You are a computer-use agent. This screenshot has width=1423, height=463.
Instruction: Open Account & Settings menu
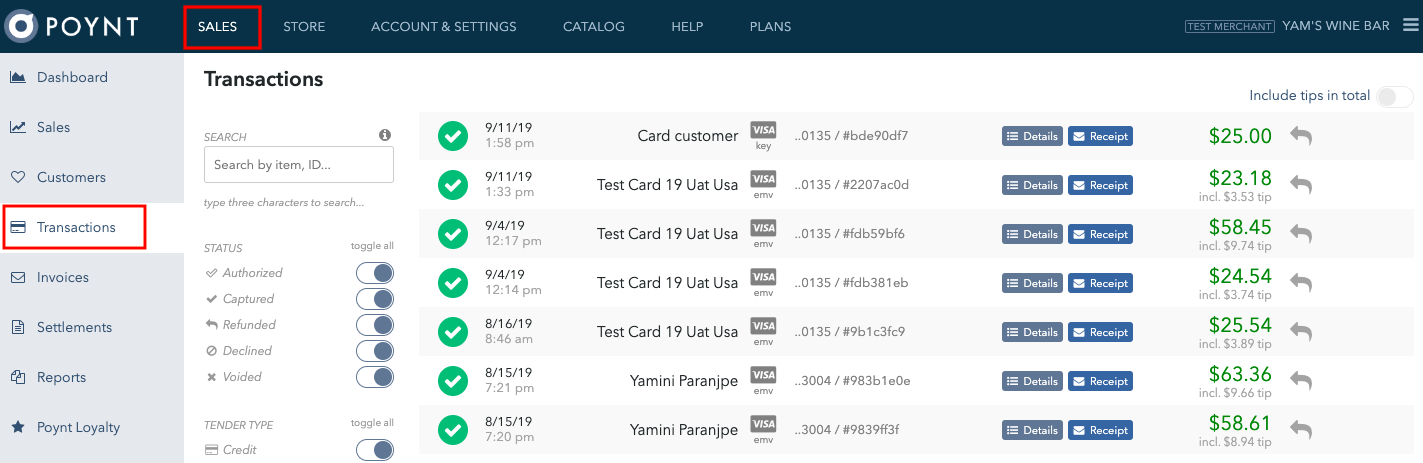point(444,27)
